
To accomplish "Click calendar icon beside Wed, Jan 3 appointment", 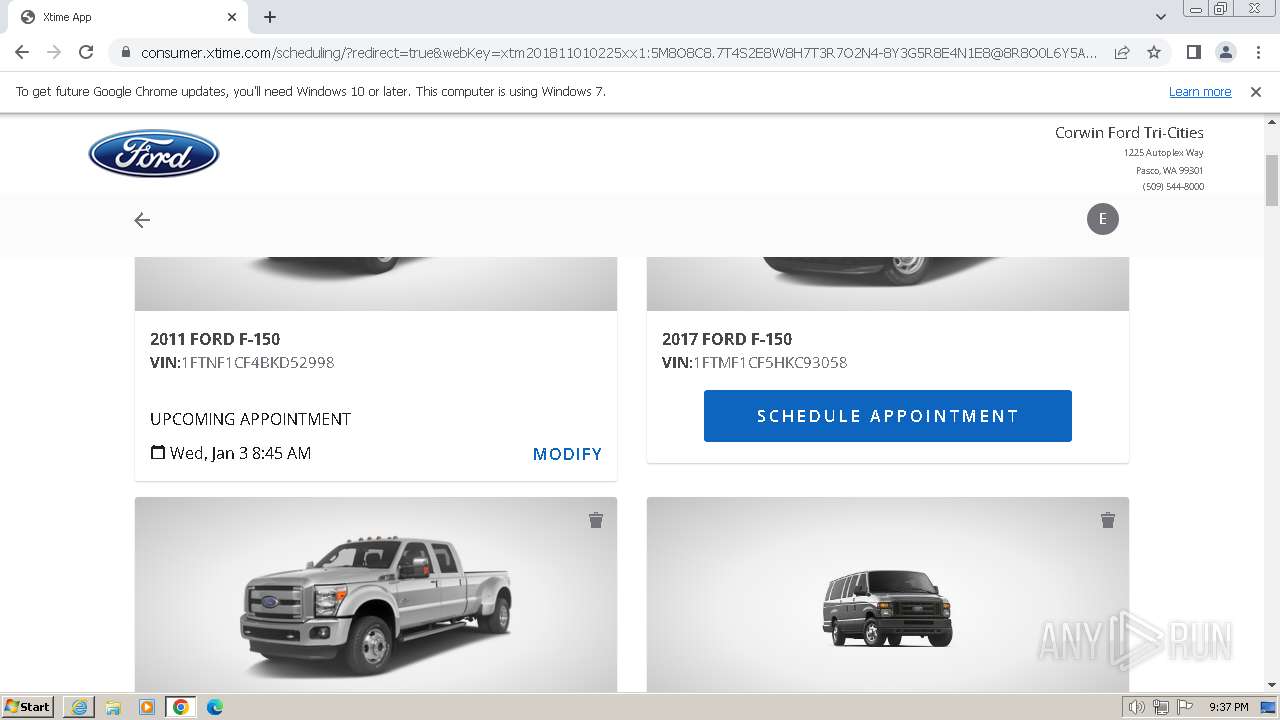I will (x=158, y=453).
